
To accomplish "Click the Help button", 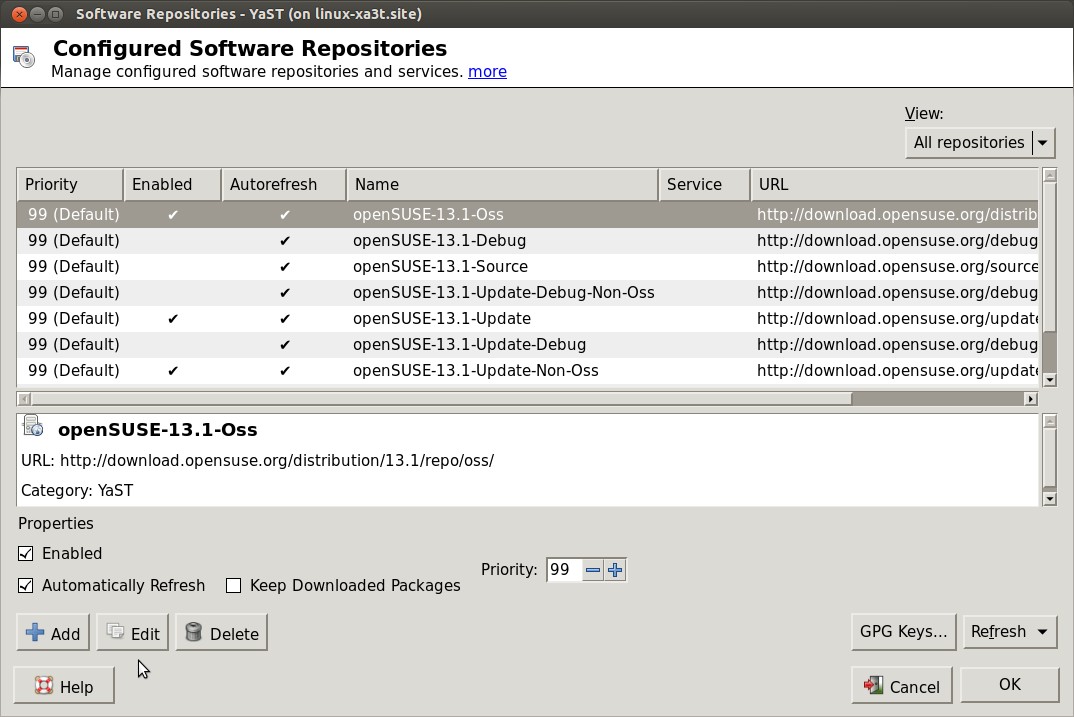I will point(64,686).
